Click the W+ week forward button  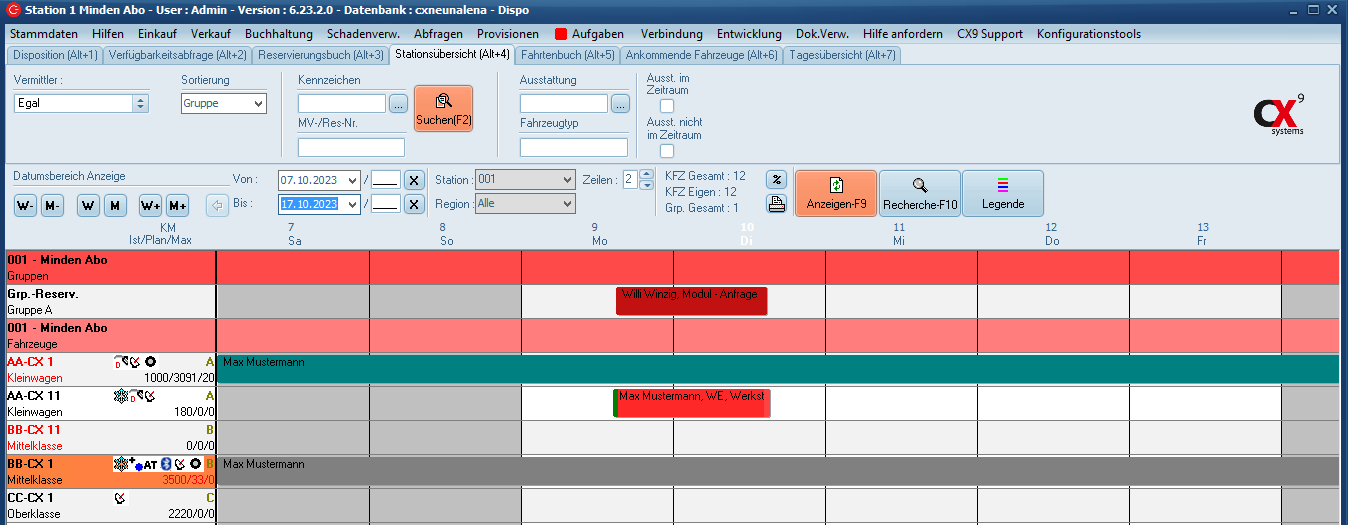pyautogui.click(x=150, y=205)
